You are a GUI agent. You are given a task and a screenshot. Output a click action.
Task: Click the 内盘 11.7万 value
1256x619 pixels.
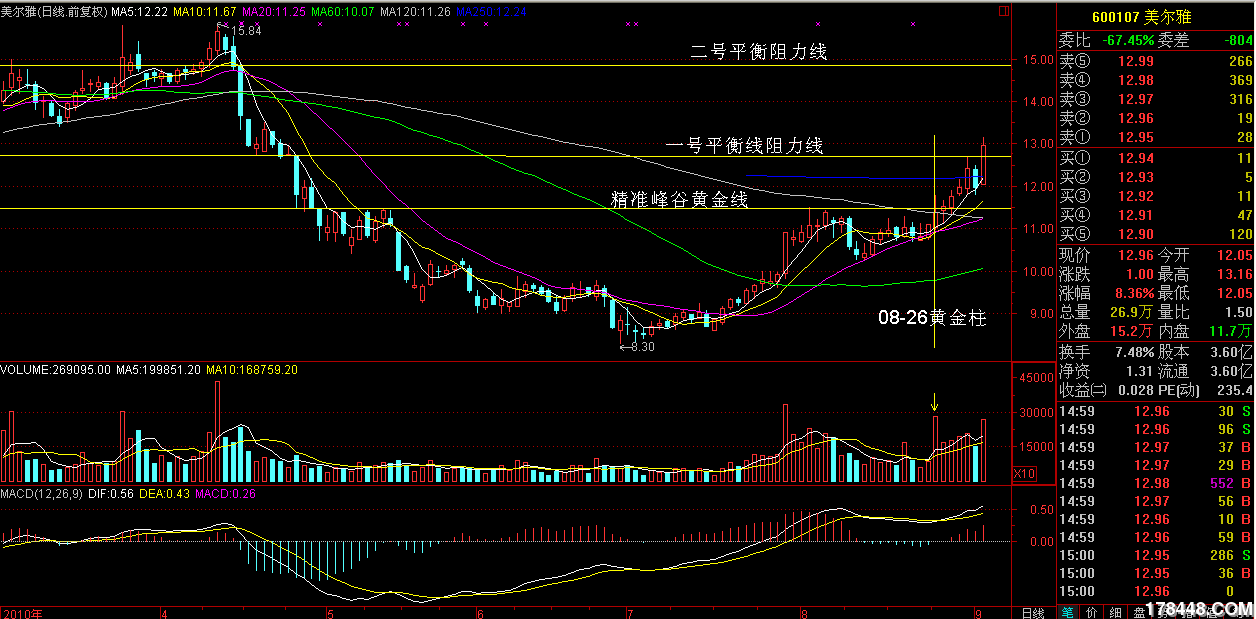pos(1229,331)
